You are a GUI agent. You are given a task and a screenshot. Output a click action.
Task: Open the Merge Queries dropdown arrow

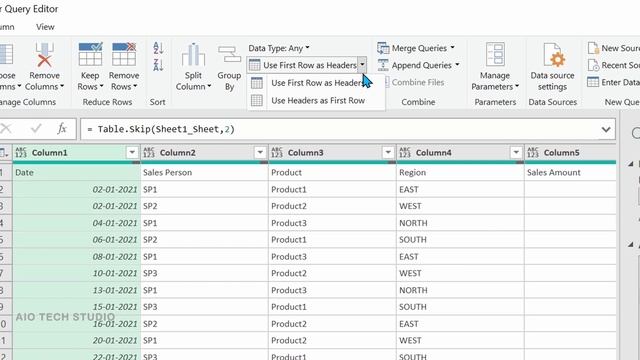click(452, 48)
